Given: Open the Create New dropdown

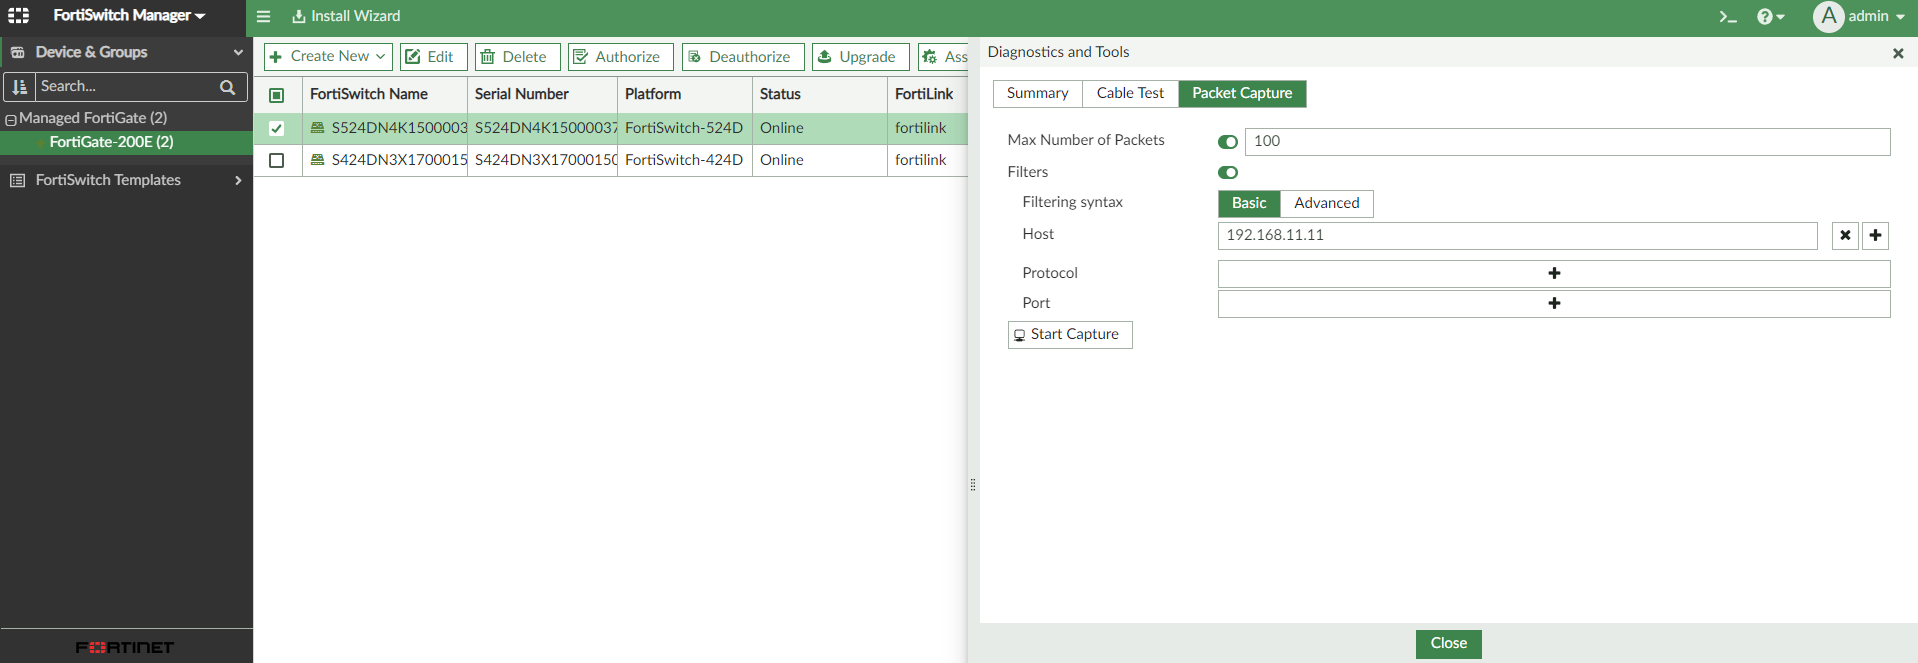Looking at the screenshot, I should pos(328,57).
